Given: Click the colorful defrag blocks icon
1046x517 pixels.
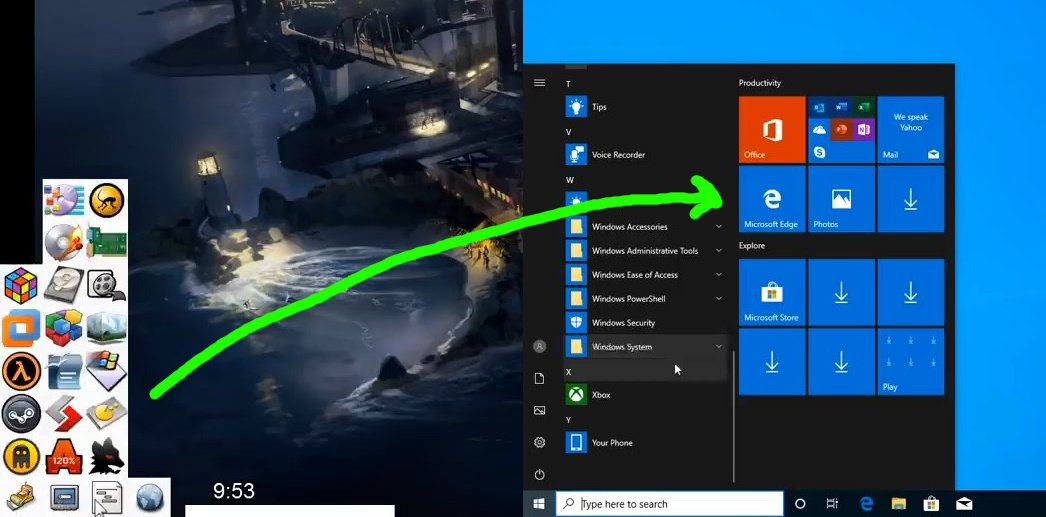Looking at the screenshot, I should 64,328.
